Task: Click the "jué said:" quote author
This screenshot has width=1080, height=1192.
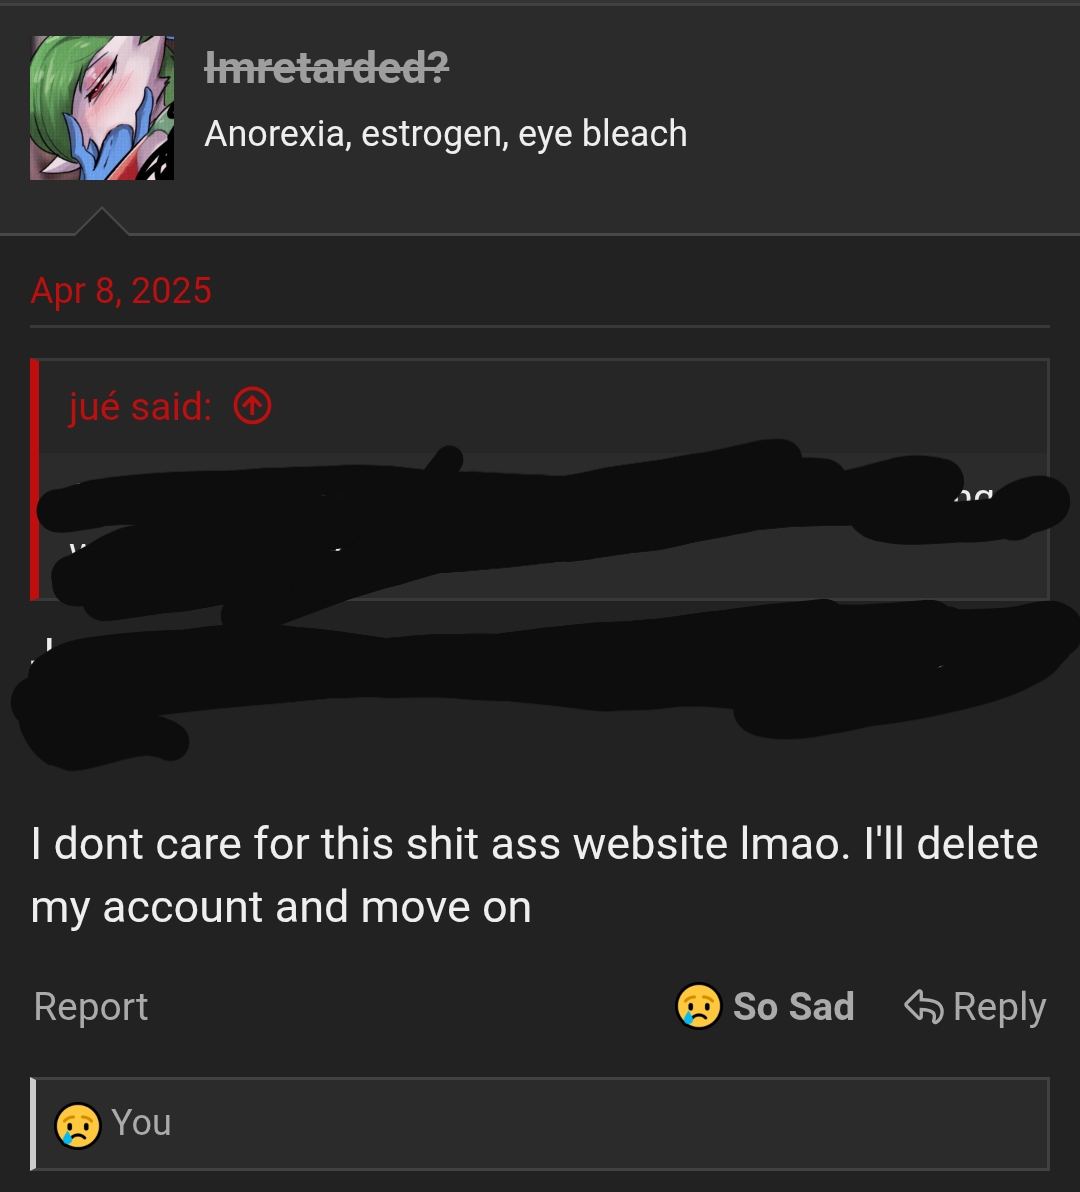Action: (x=140, y=407)
